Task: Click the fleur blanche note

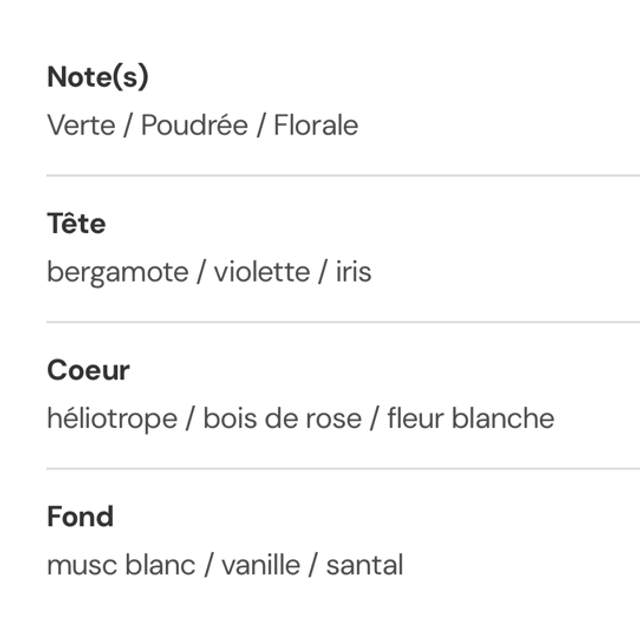Action: 470,418
